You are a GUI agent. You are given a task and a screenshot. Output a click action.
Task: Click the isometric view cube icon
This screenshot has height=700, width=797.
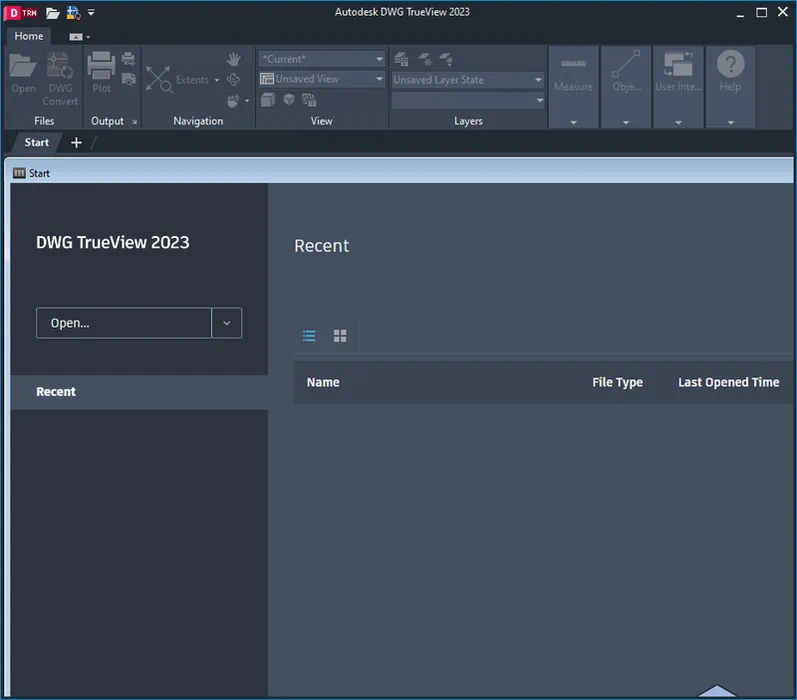click(289, 100)
